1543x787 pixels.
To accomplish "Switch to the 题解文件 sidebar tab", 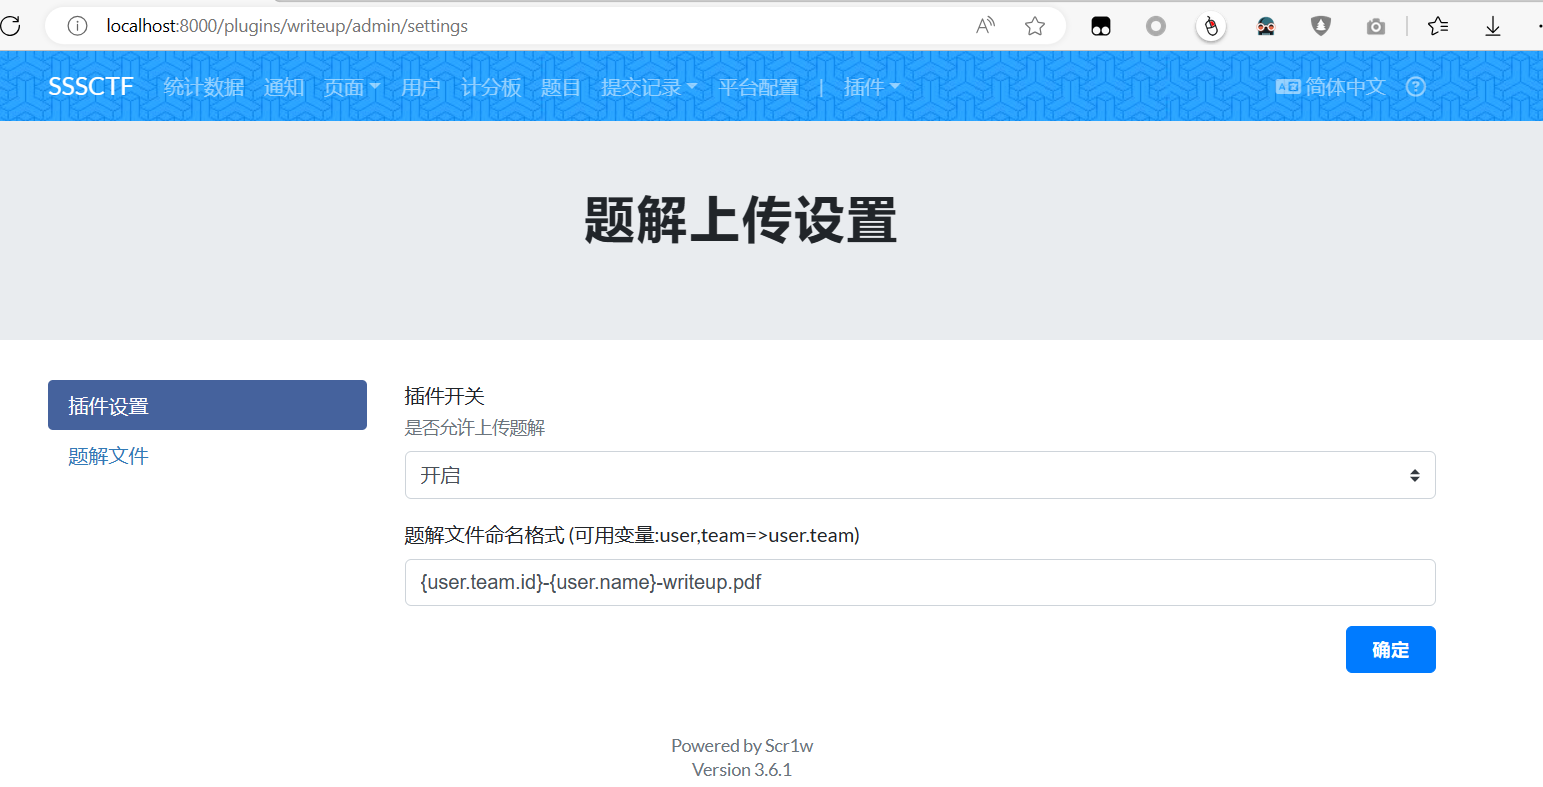I will click(108, 456).
